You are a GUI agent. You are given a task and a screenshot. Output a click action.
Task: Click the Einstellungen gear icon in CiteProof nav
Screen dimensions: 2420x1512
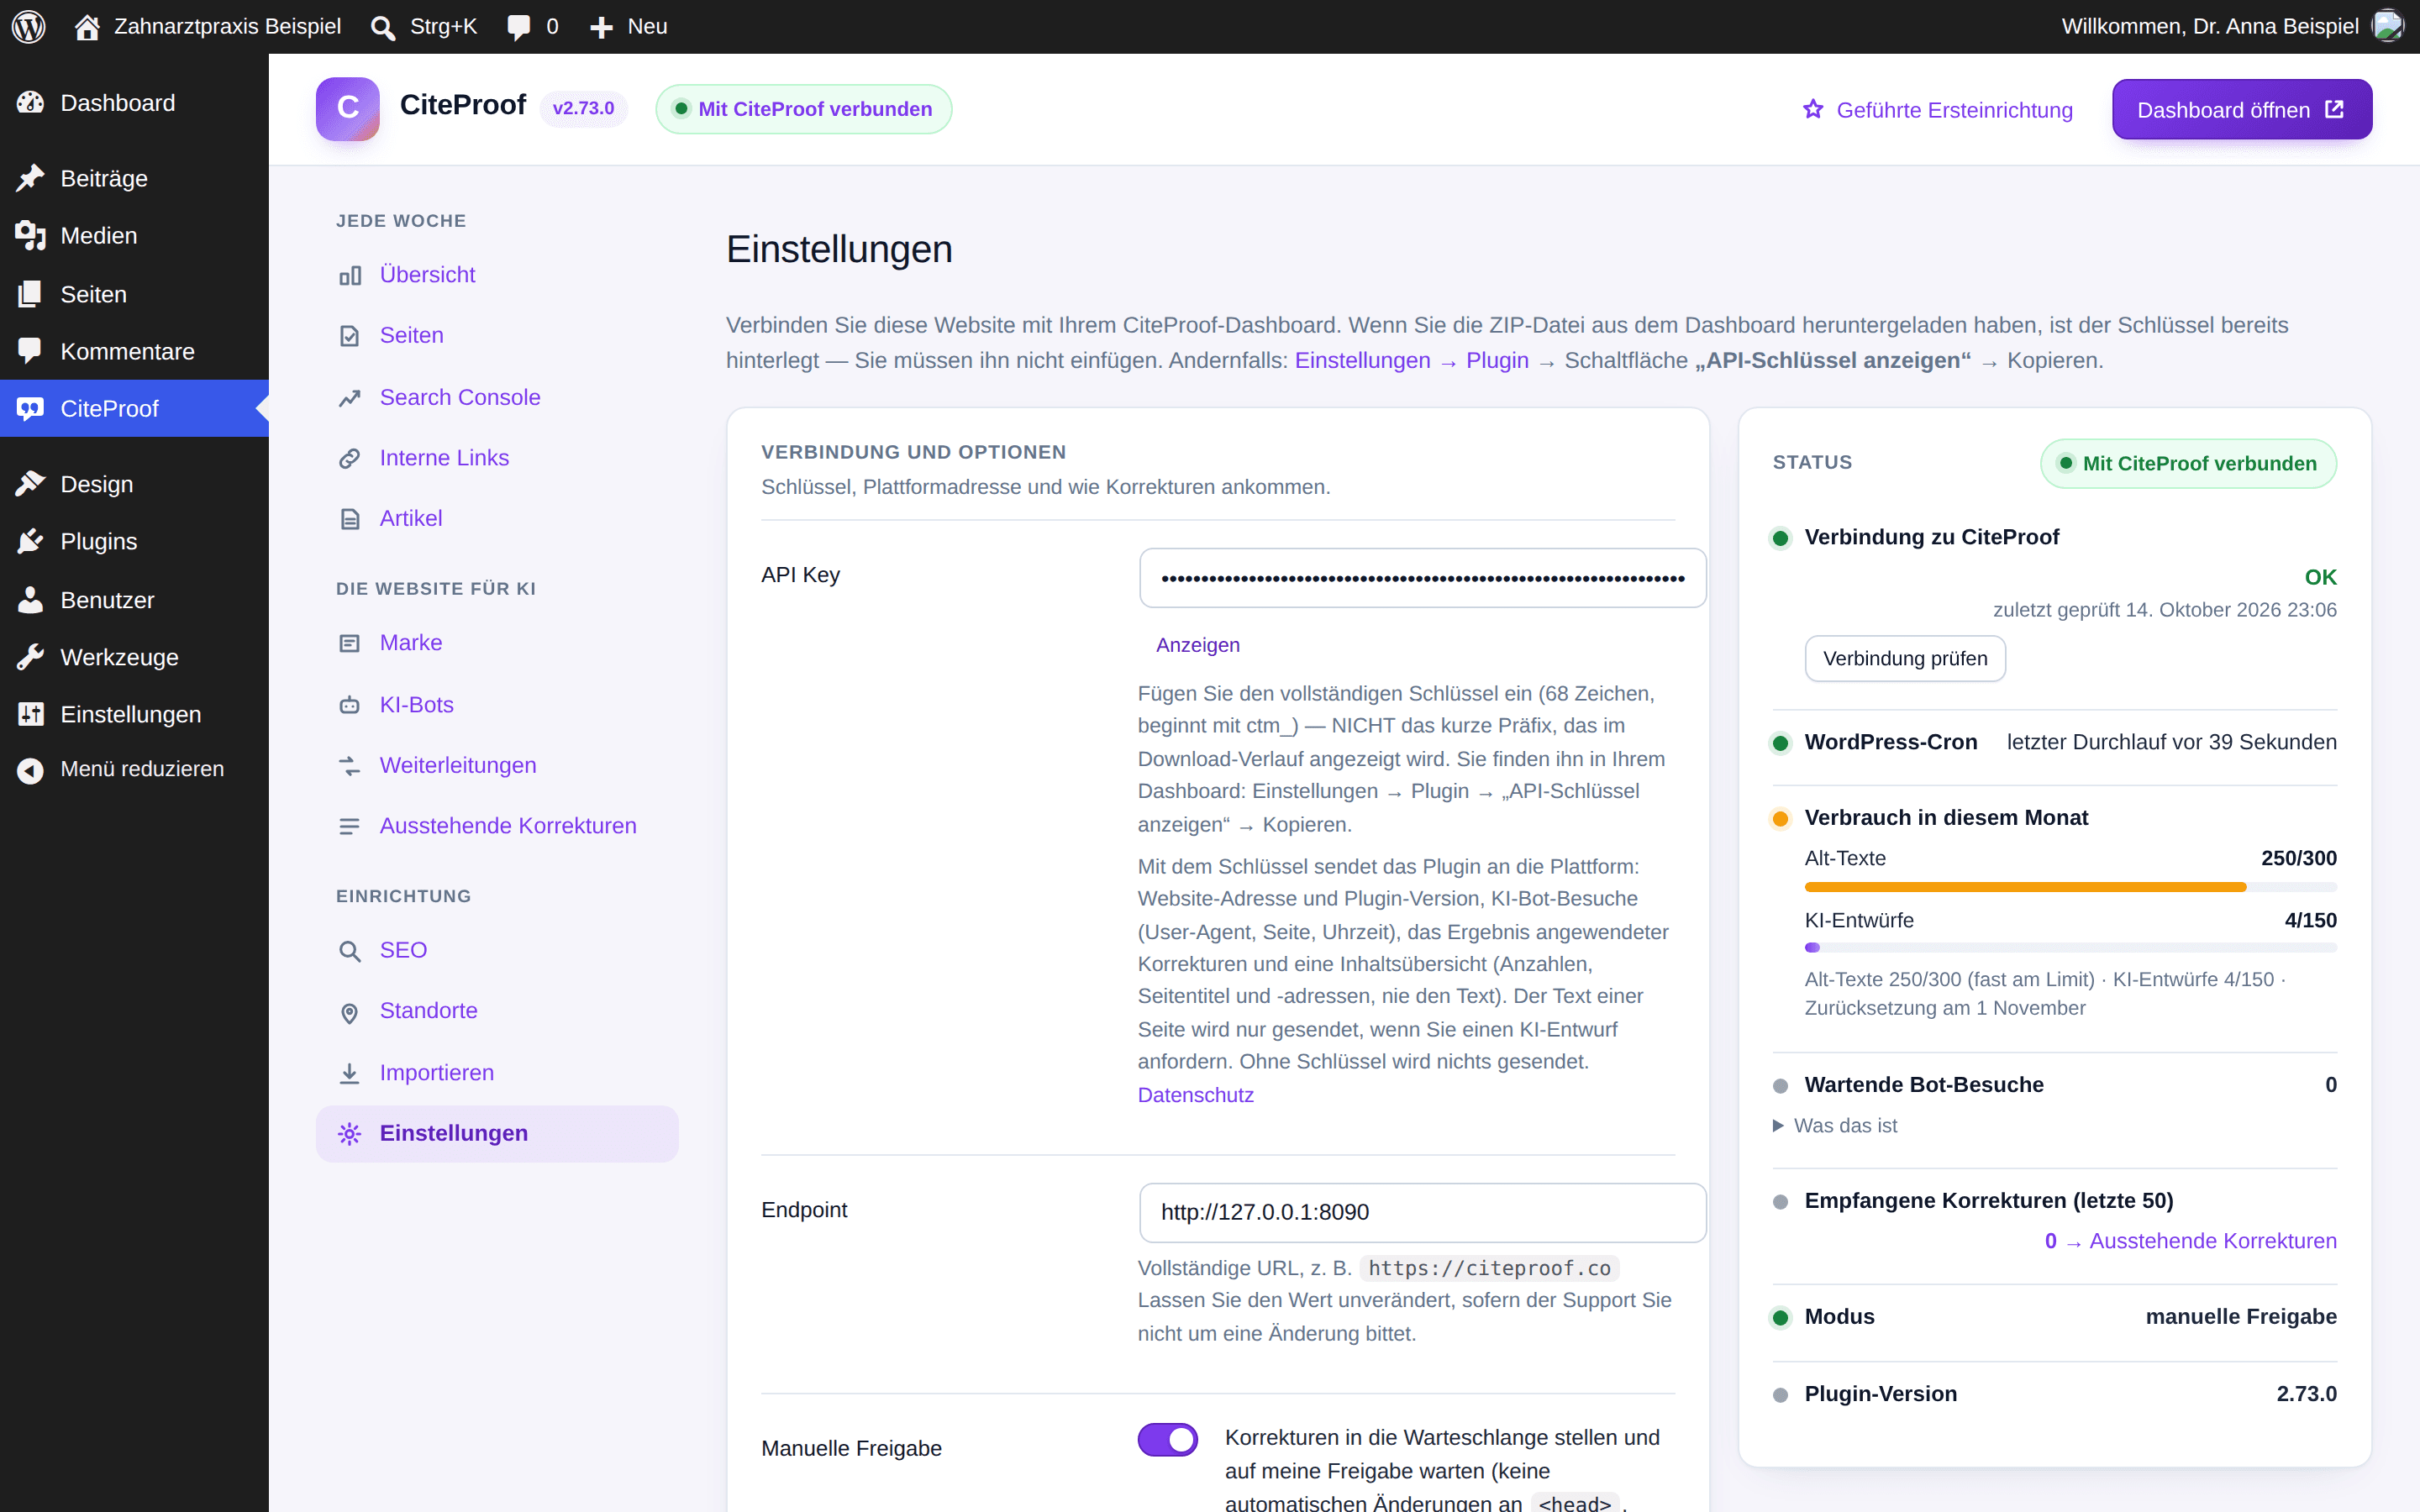349,1134
